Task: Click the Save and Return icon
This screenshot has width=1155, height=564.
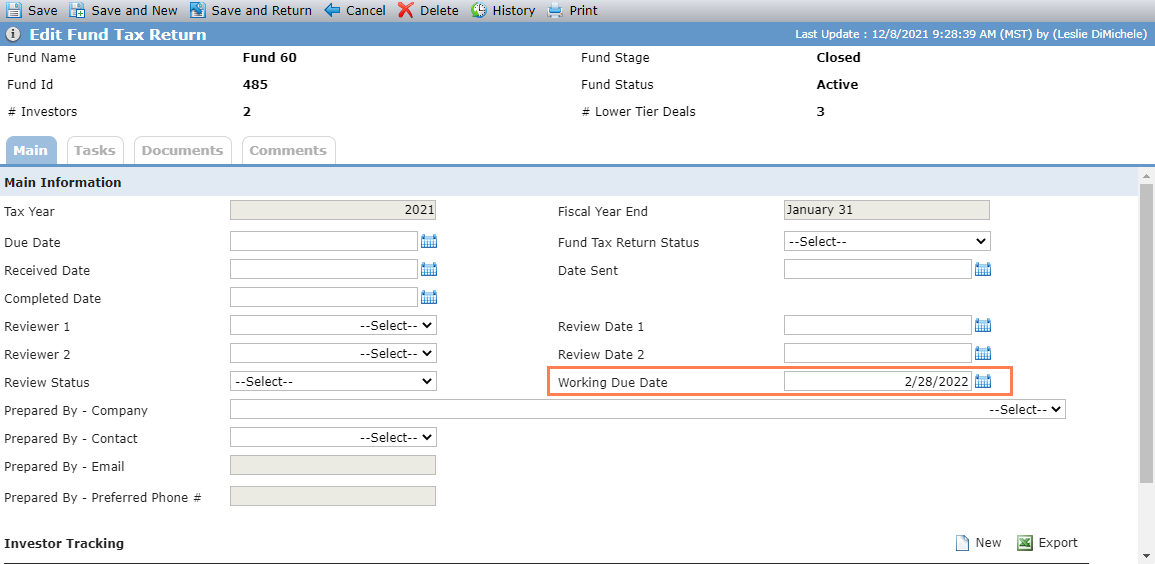Action: coord(197,10)
